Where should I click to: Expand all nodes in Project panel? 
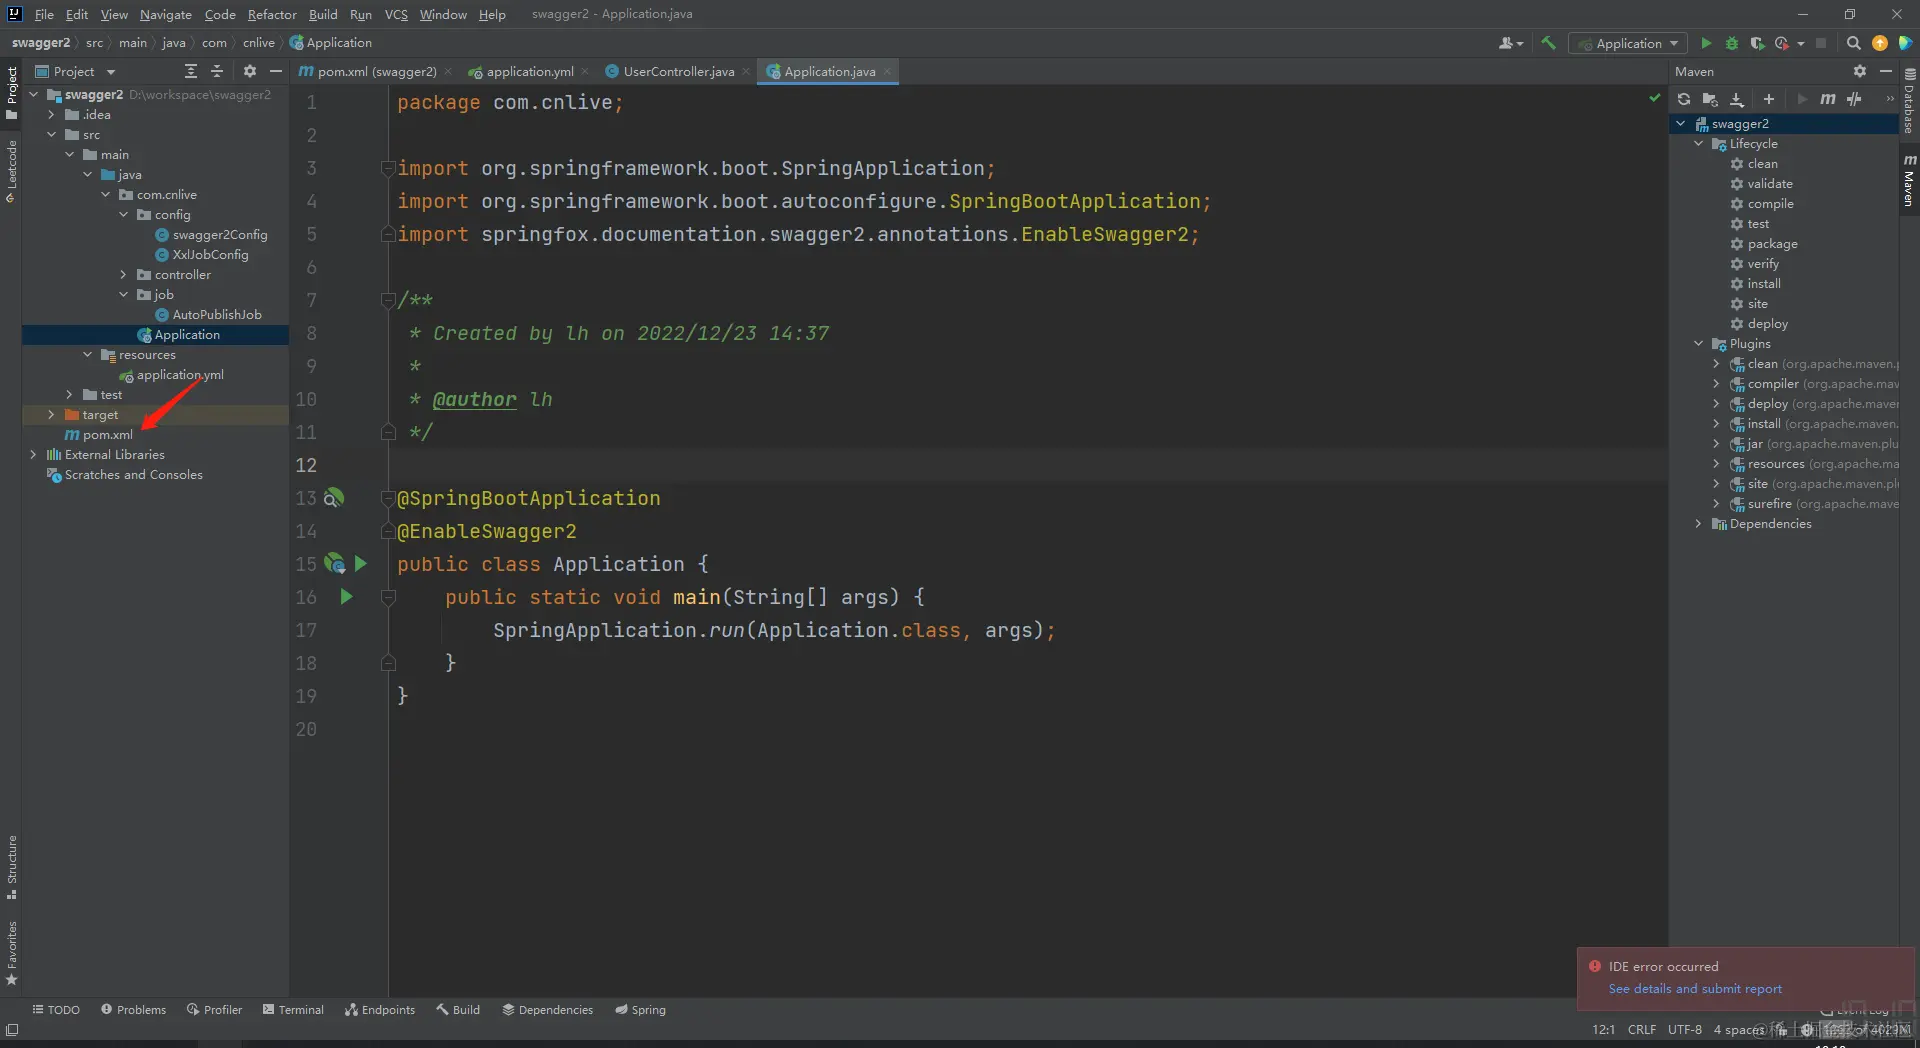pos(191,71)
